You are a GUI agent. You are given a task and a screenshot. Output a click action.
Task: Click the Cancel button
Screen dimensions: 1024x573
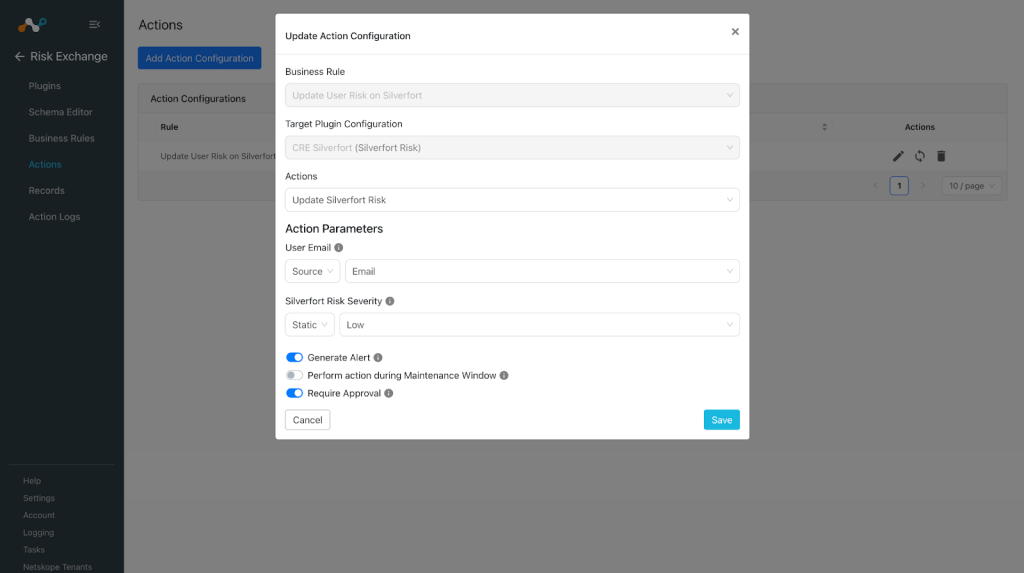coord(308,420)
